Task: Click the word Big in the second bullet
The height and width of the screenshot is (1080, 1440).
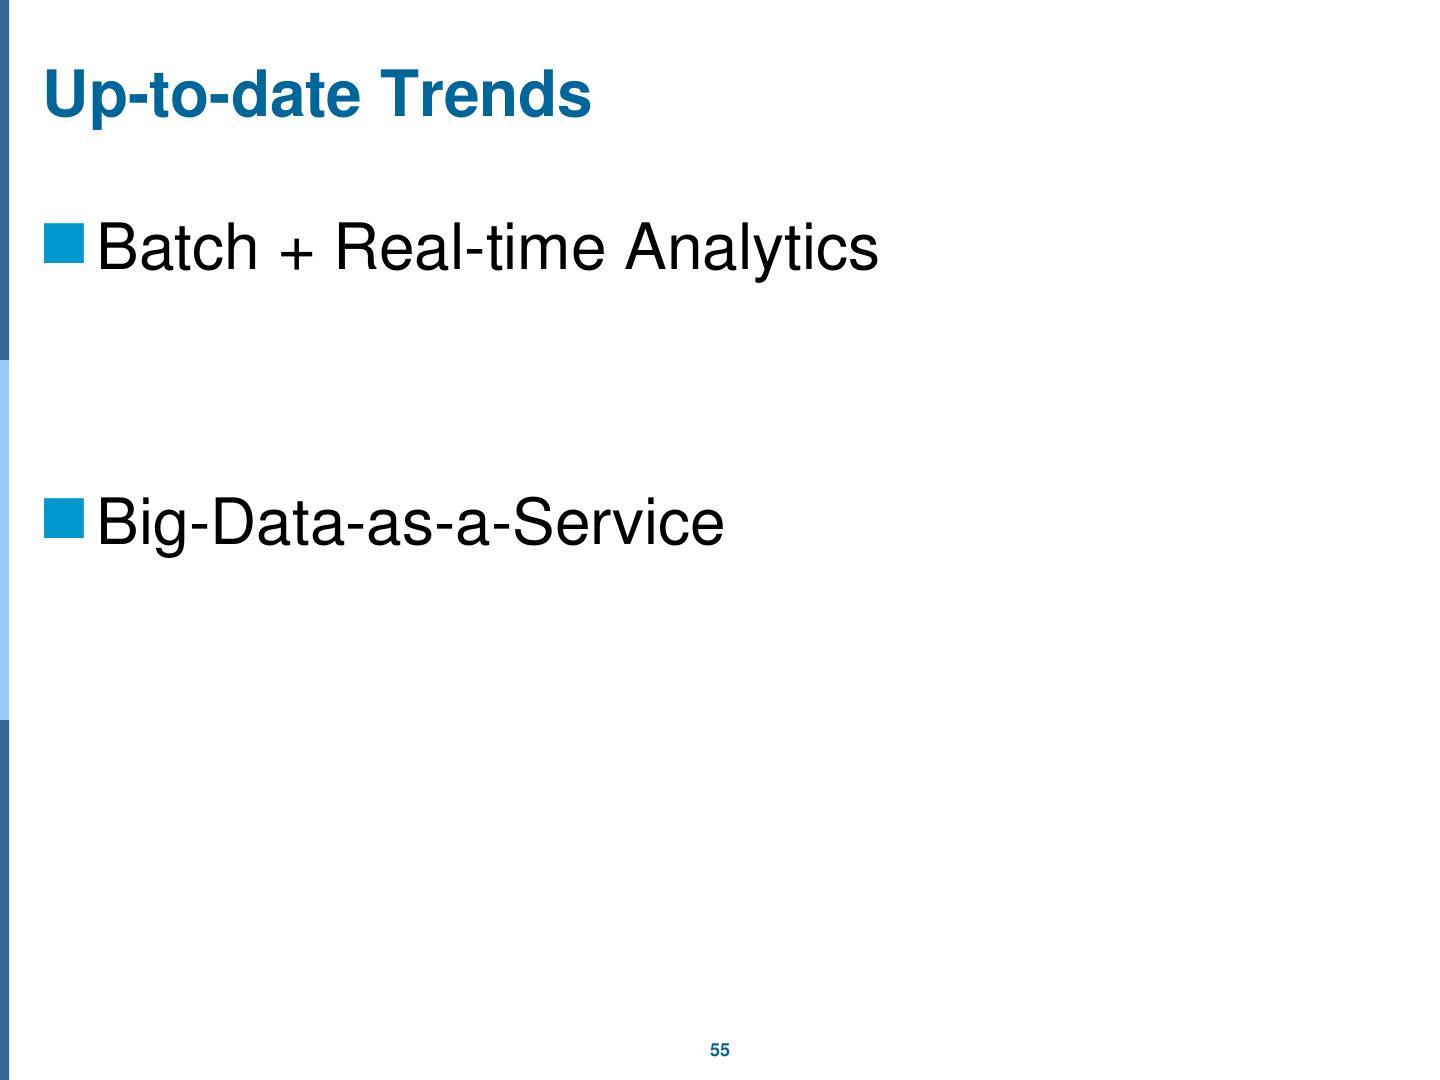Action: pos(141,523)
